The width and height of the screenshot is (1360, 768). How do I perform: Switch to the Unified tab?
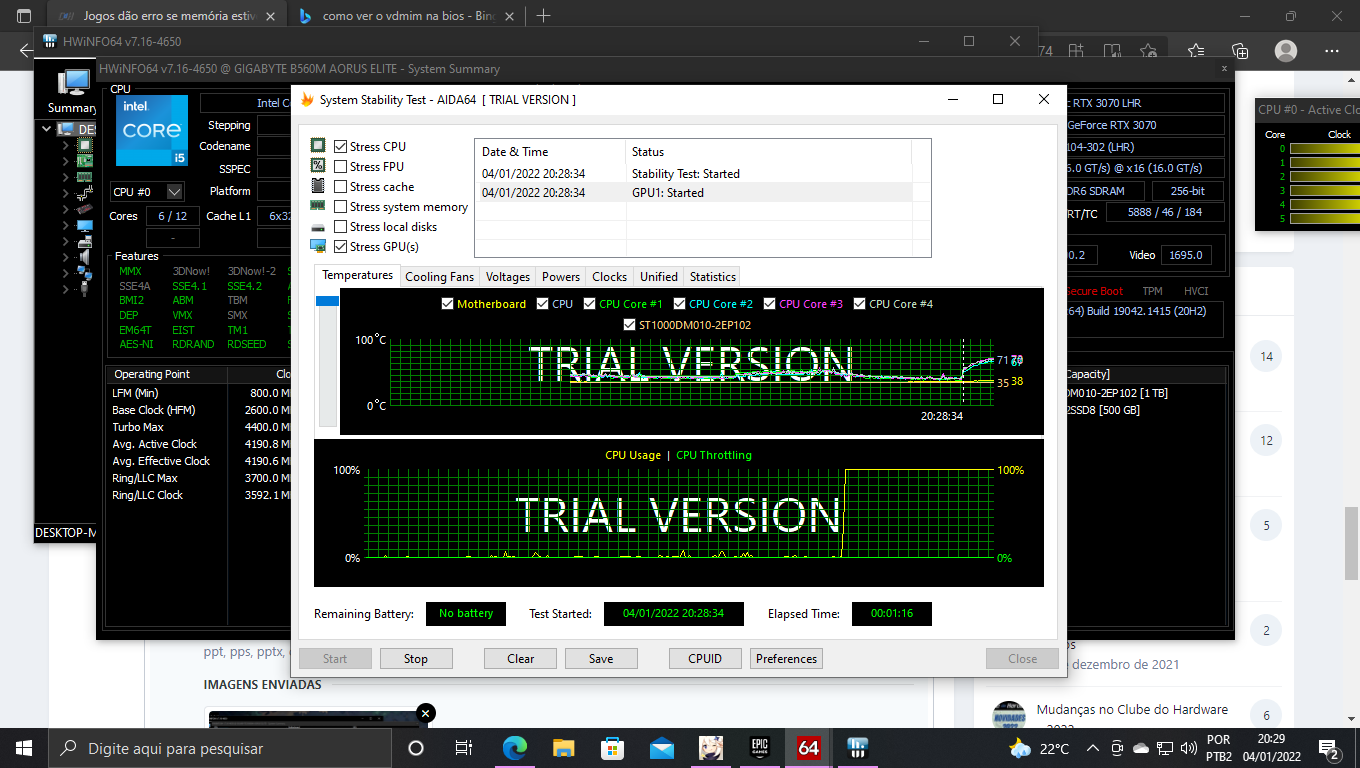click(x=659, y=277)
